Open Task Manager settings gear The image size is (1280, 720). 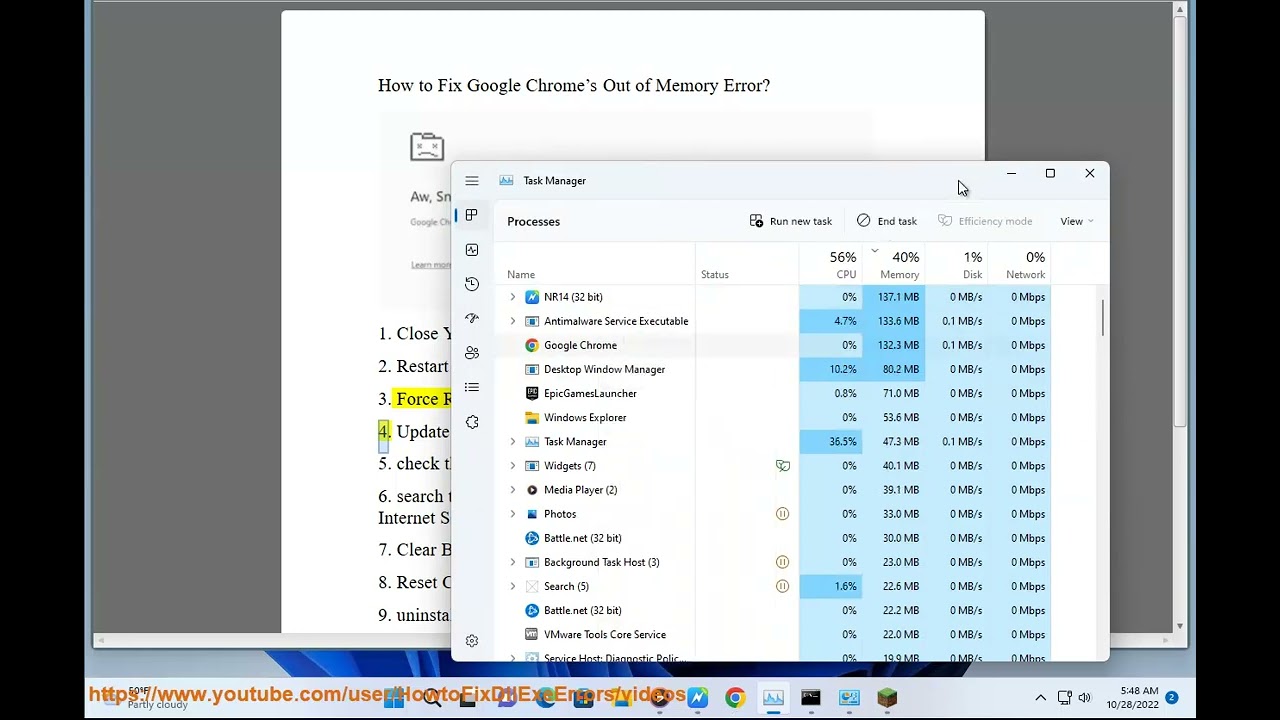tap(472, 641)
